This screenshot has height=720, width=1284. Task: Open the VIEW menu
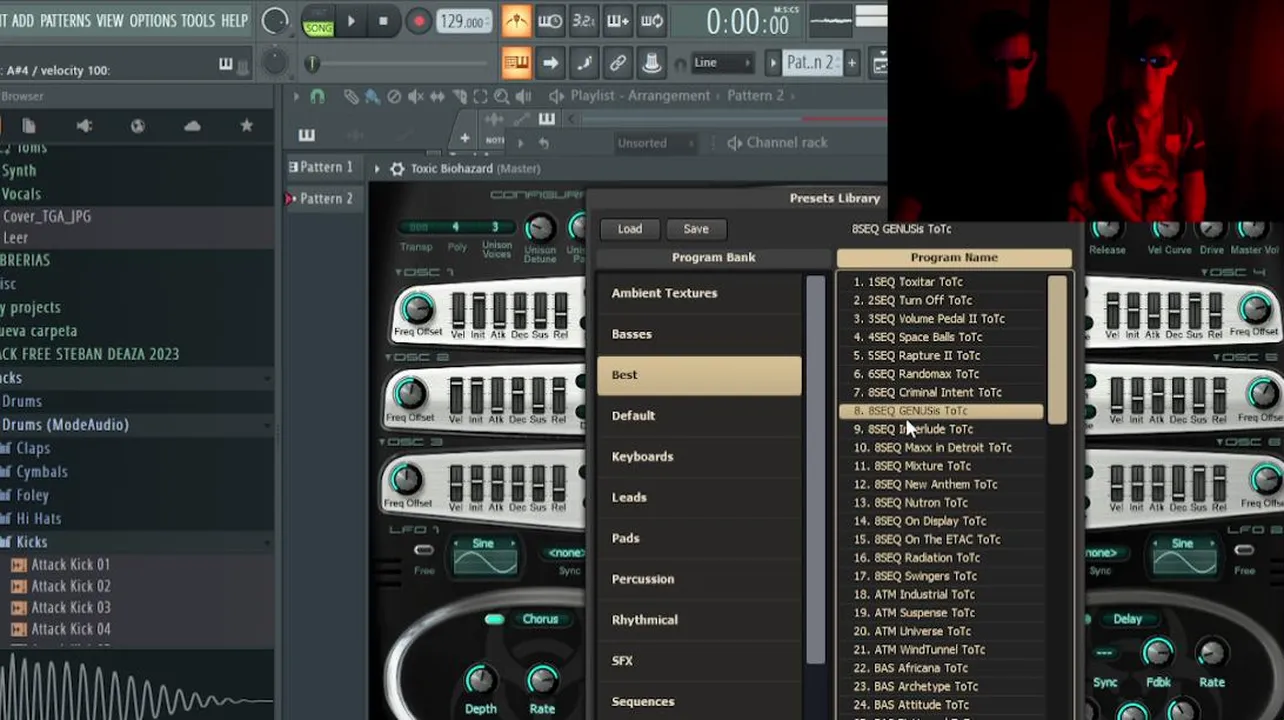coord(110,20)
